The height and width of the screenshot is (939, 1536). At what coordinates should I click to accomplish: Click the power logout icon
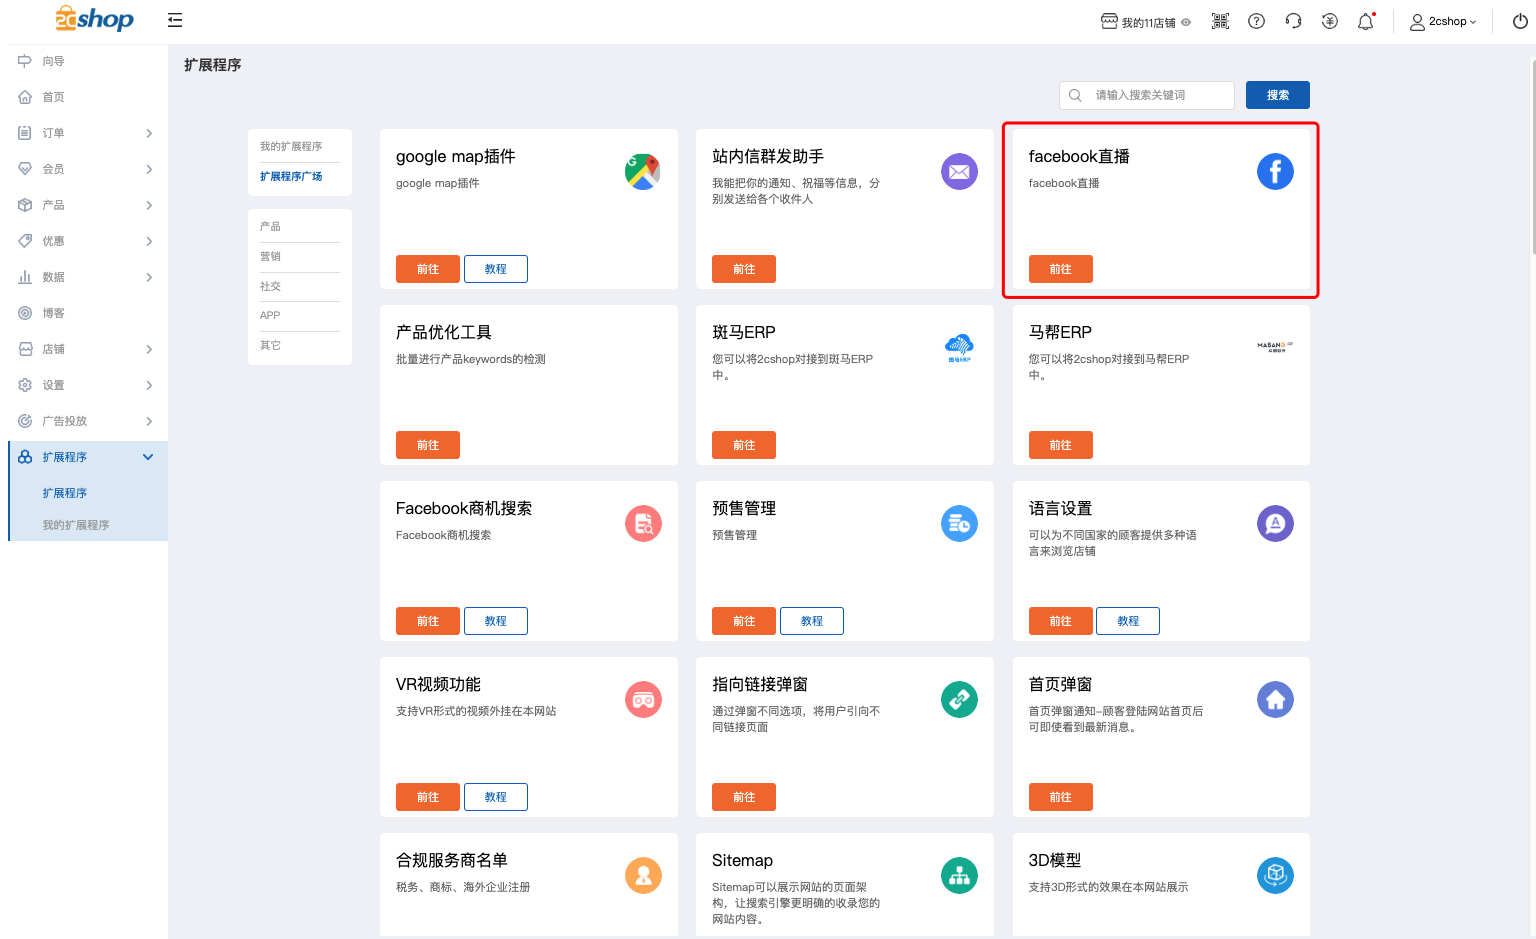1520,21
